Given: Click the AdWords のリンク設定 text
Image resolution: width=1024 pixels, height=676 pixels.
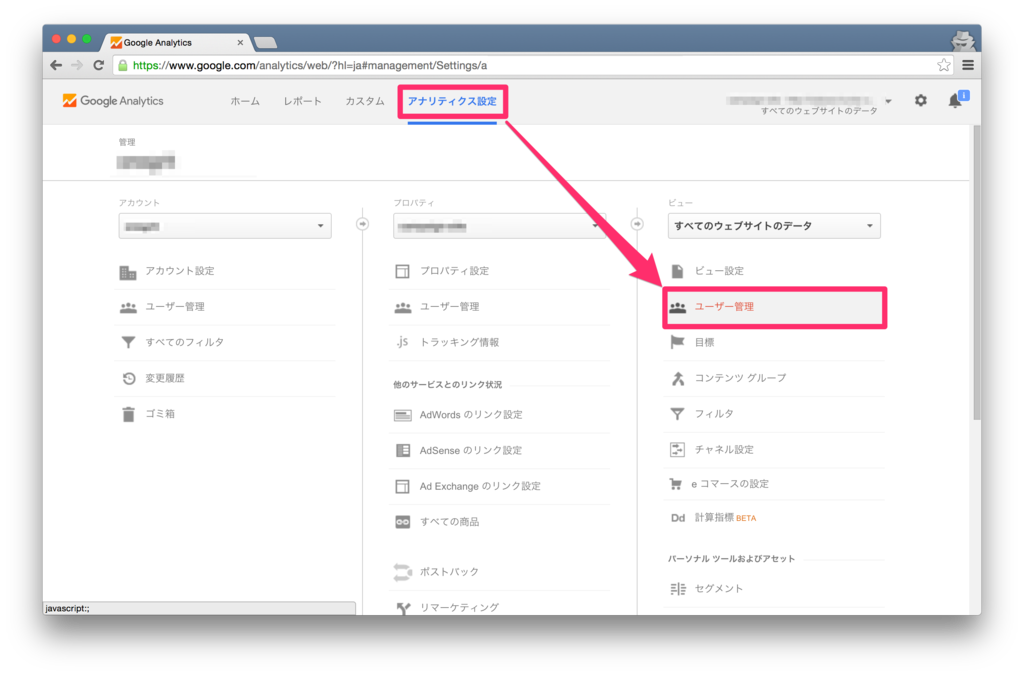Looking at the screenshot, I should (471, 415).
